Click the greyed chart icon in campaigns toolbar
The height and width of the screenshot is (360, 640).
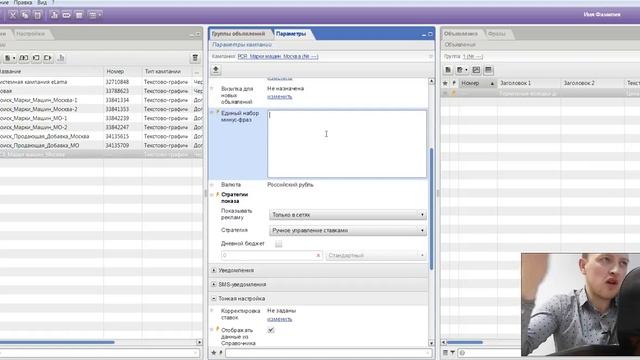click(x=61, y=58)
